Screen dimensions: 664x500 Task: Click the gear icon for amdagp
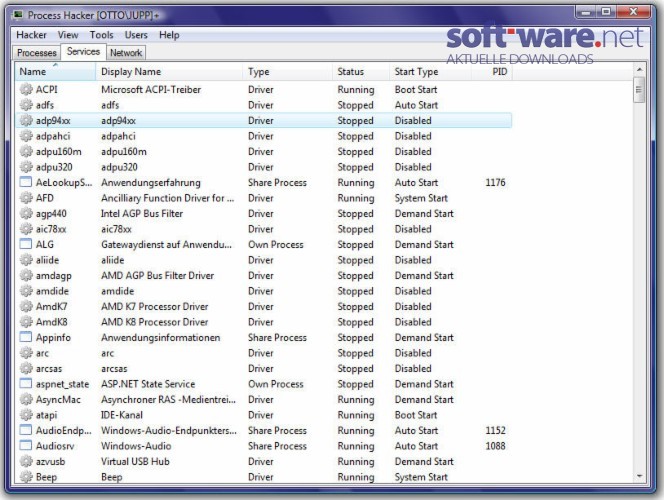point(26,276)
